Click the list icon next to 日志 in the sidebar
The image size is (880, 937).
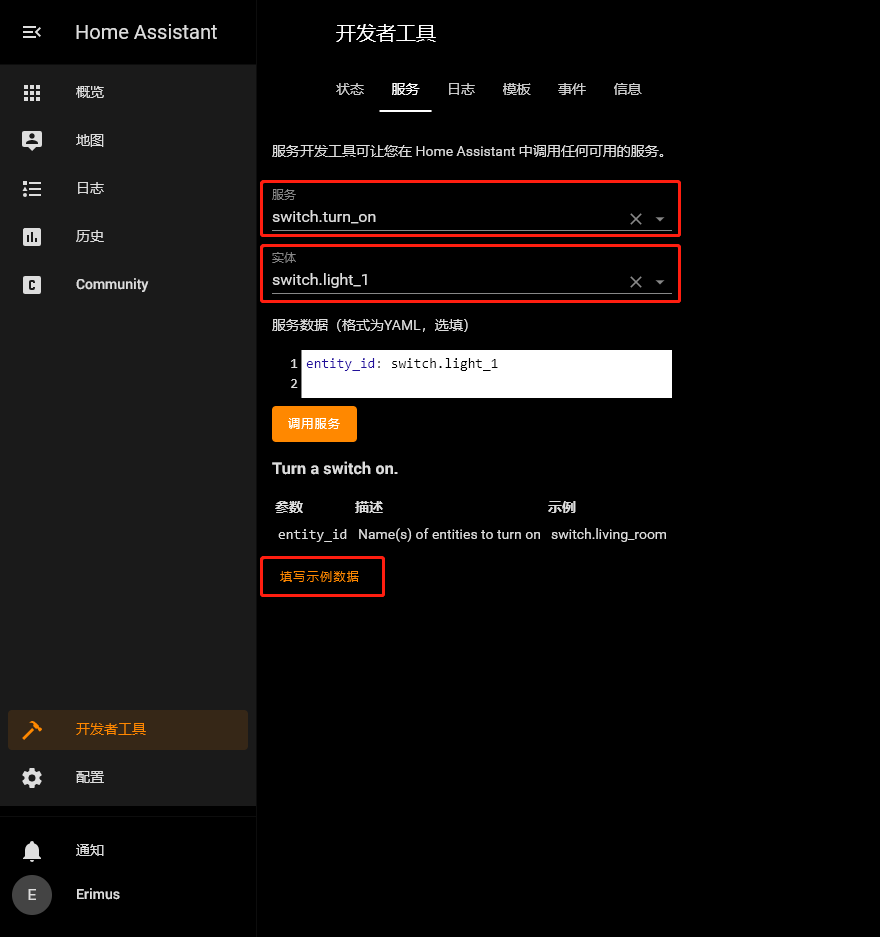click(32, 189)
